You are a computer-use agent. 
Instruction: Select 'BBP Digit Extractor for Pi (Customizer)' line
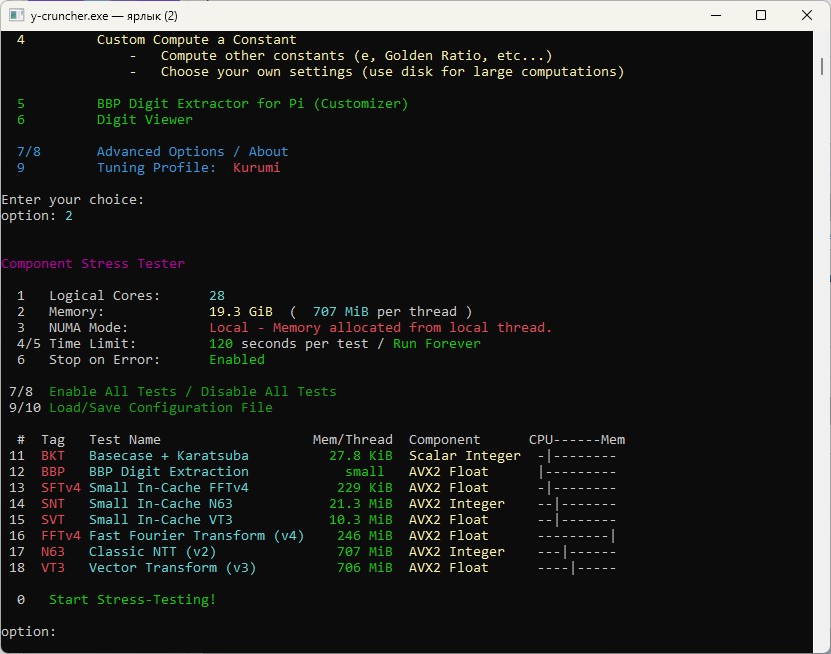coord(252,104)
